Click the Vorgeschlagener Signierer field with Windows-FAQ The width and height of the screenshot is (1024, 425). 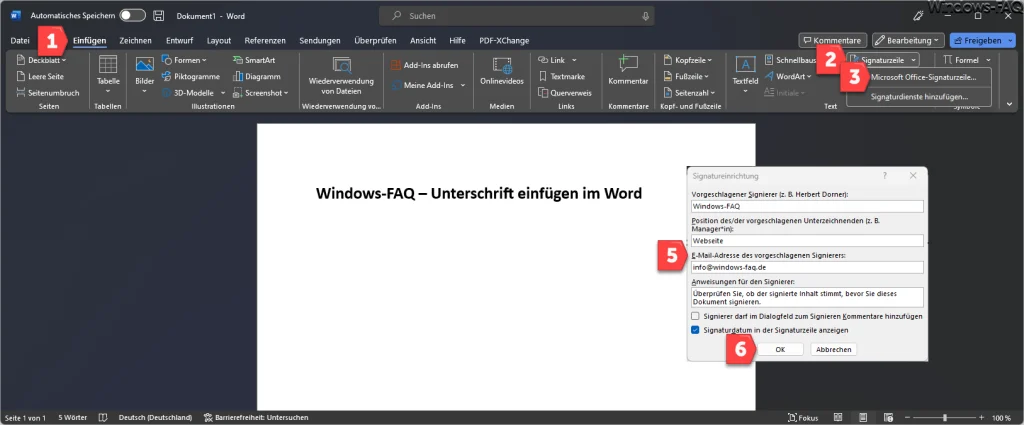[807, 206]
